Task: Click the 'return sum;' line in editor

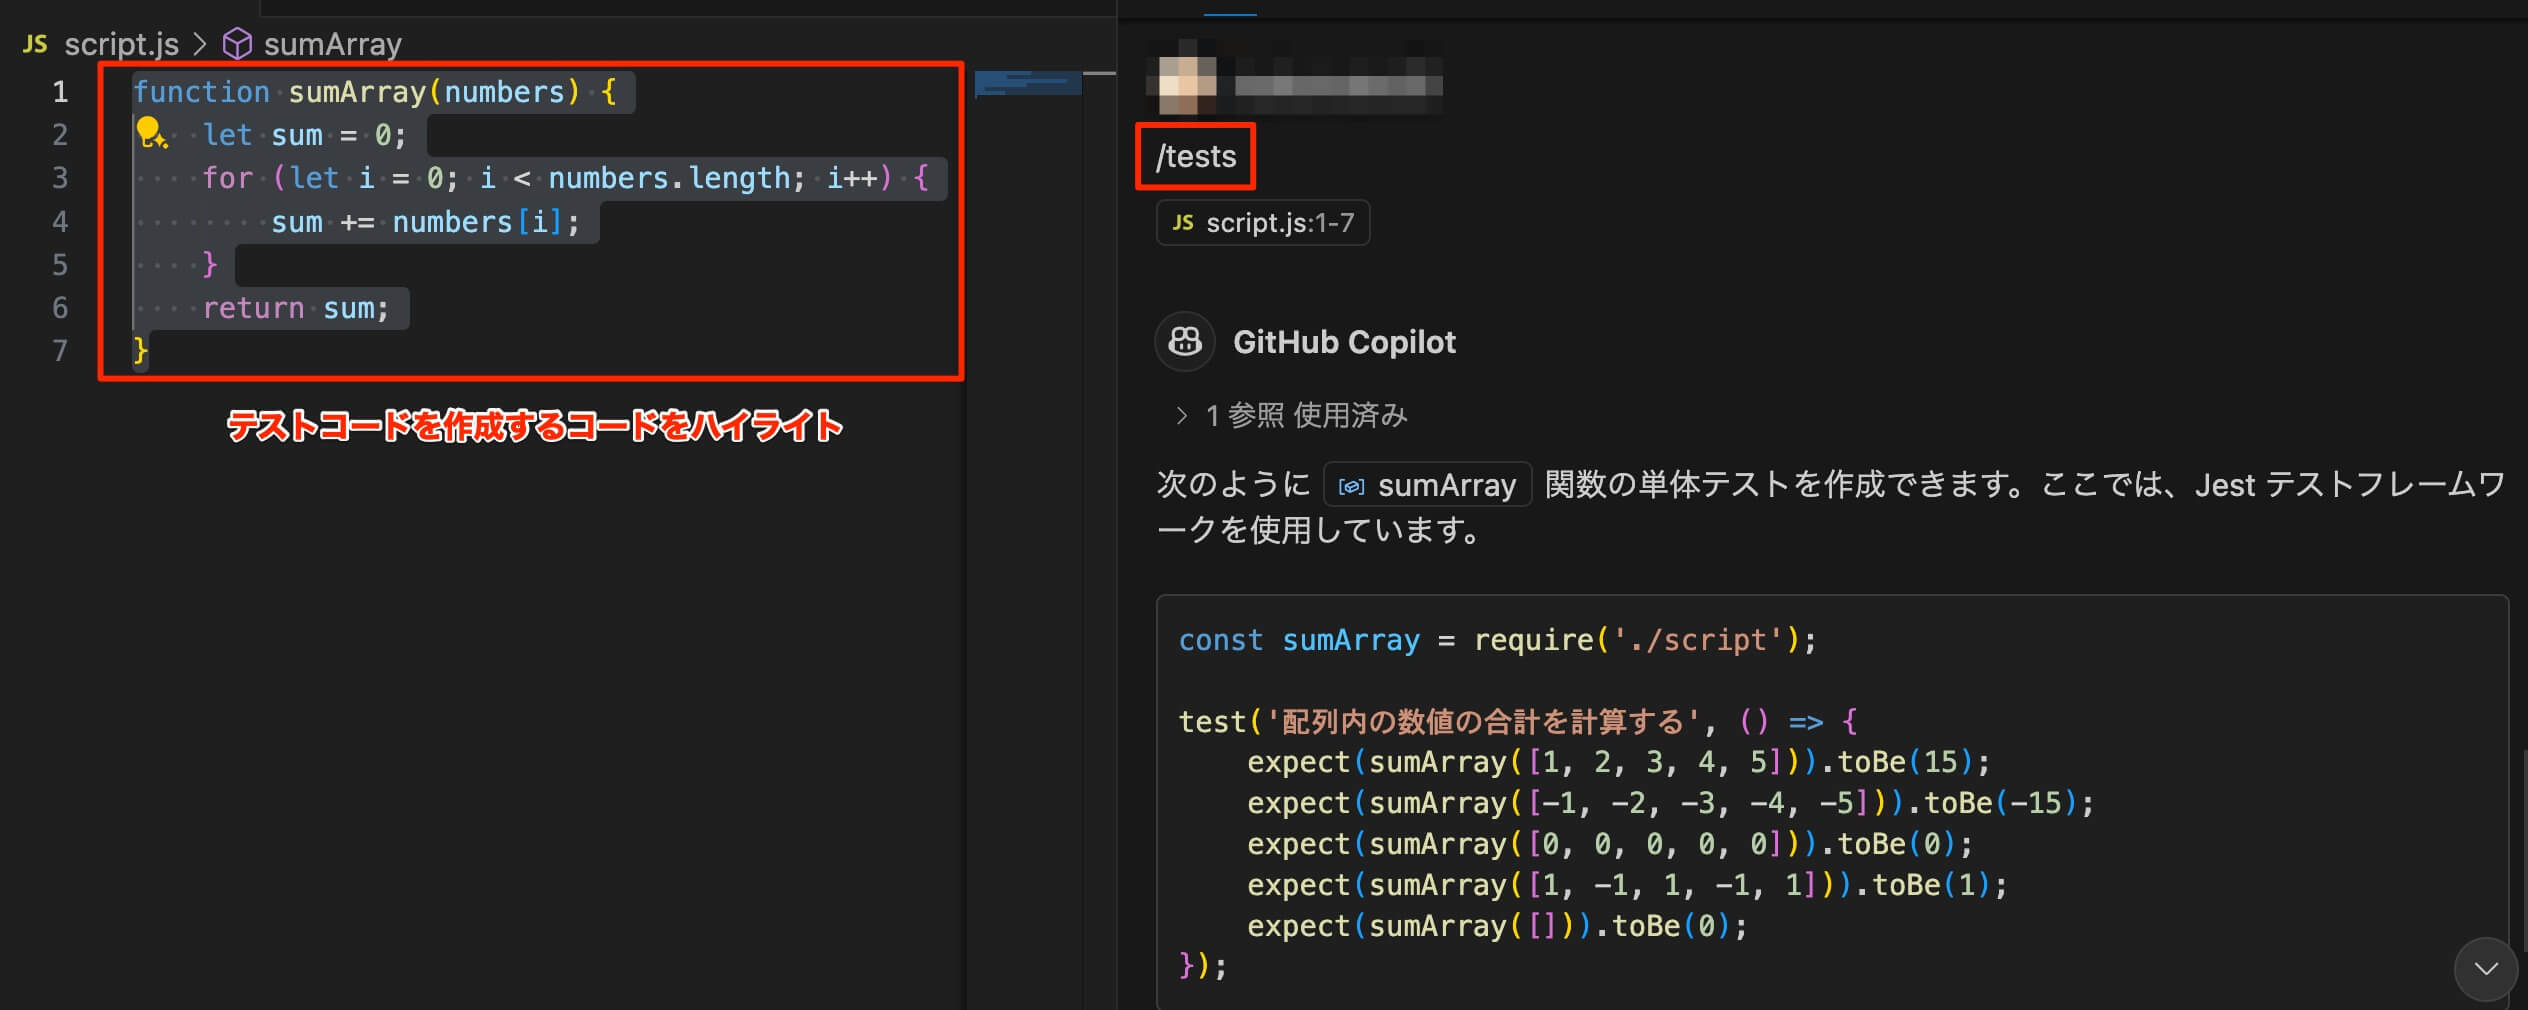Action: click(295, 308)
